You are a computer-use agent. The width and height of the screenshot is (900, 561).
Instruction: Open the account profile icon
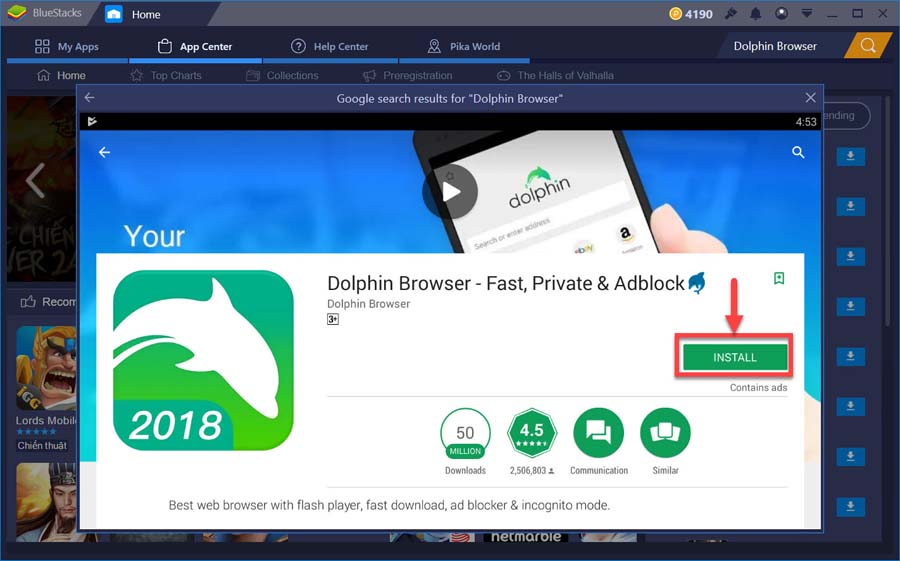pyautogui.click(x=781, y=13)
